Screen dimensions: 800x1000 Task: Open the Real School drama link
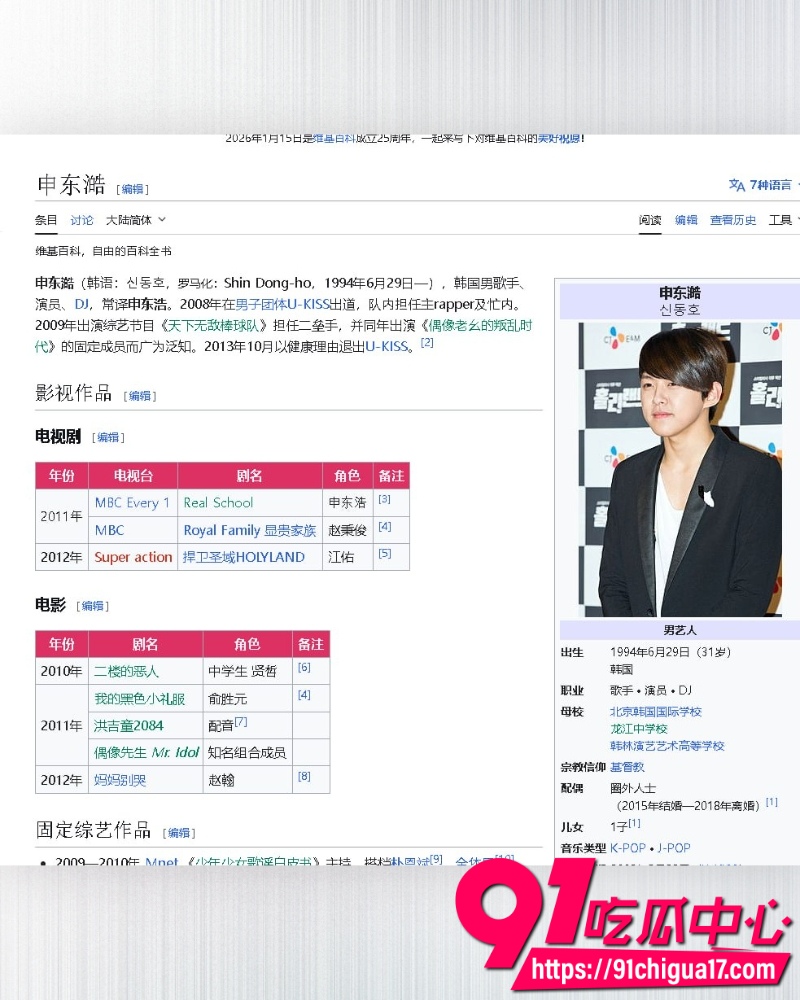point(218,503)
